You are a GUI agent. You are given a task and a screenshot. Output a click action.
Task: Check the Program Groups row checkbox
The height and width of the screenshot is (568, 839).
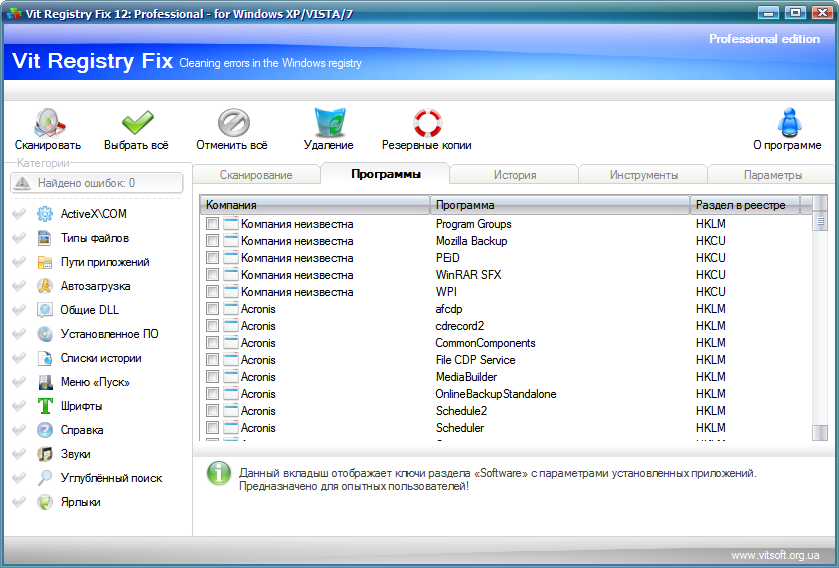[x=212, y=224]
